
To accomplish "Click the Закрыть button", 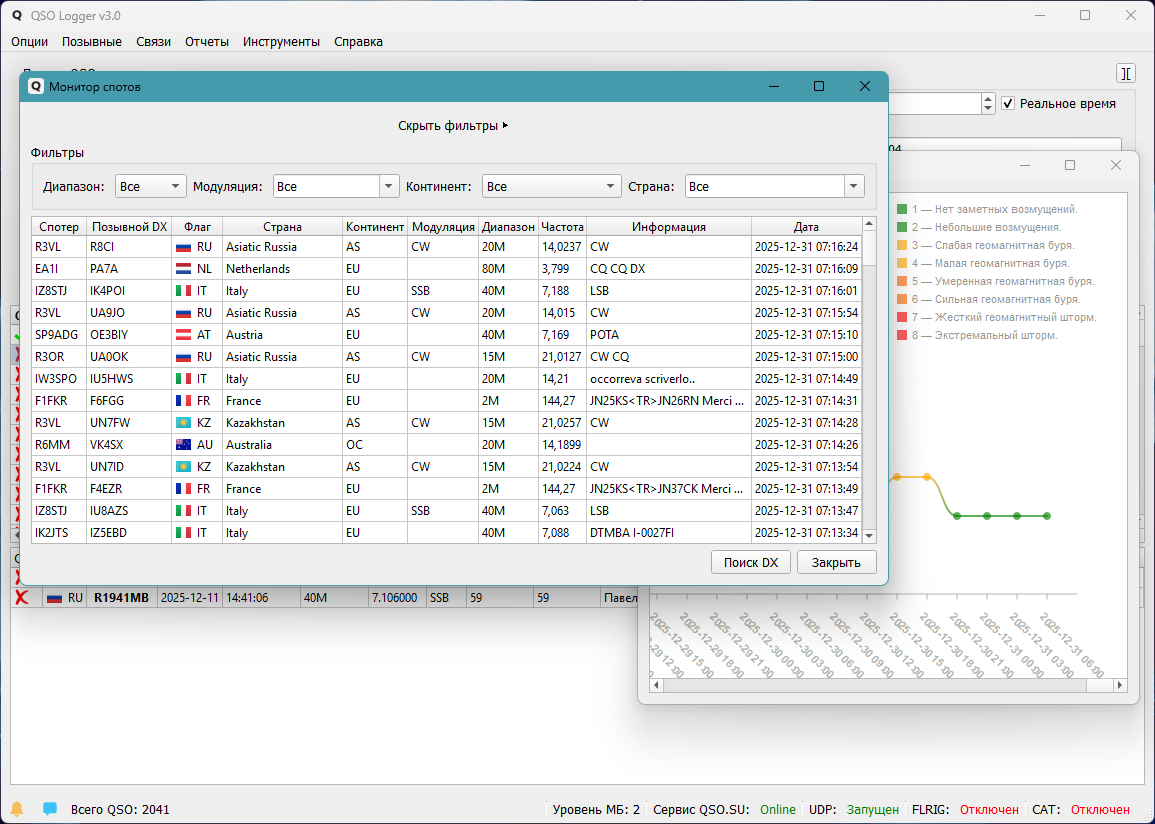I will [836, 562].
